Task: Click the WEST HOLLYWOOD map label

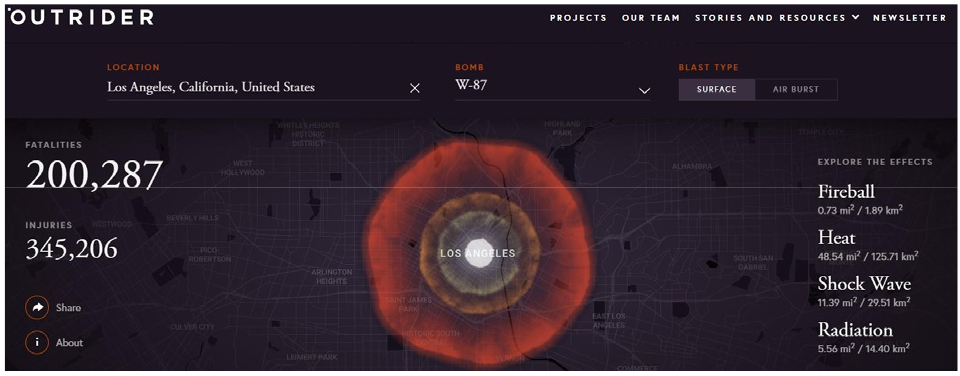Action: (243, 168)
